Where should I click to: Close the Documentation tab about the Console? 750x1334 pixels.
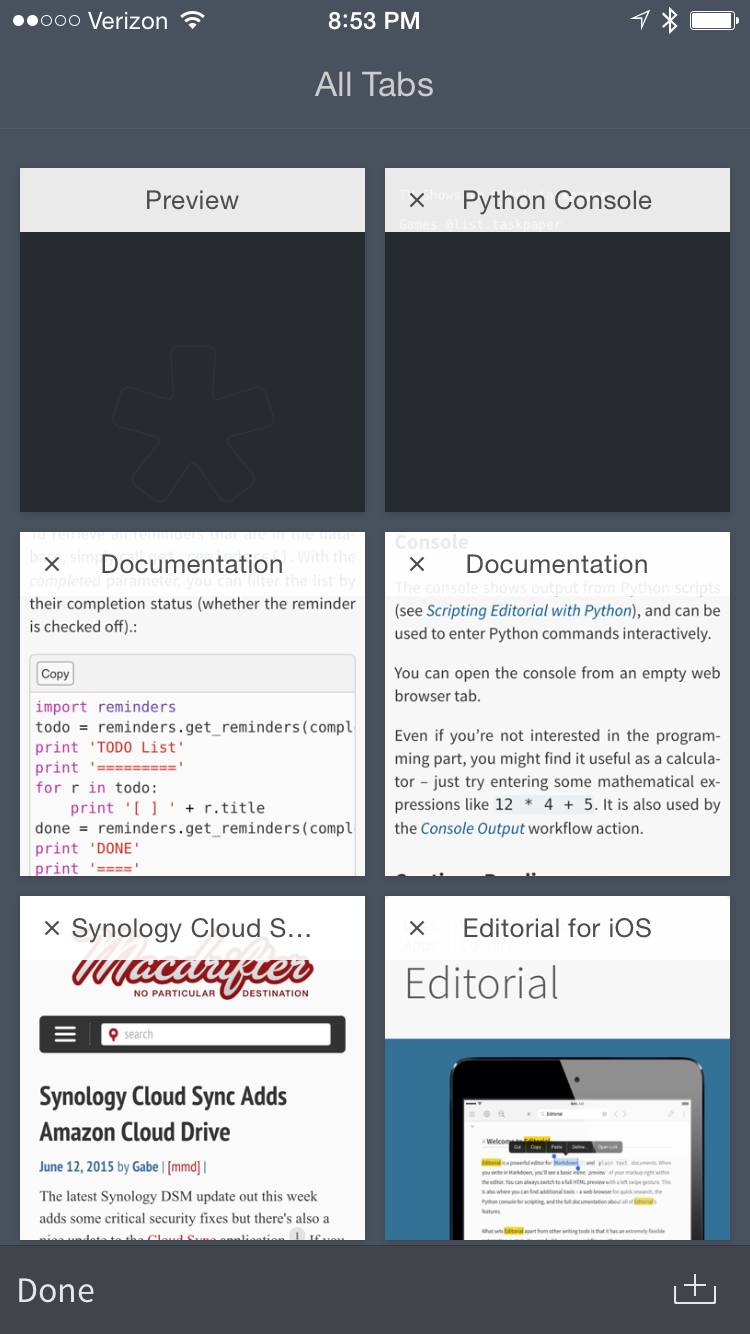[x=417, y=564]
